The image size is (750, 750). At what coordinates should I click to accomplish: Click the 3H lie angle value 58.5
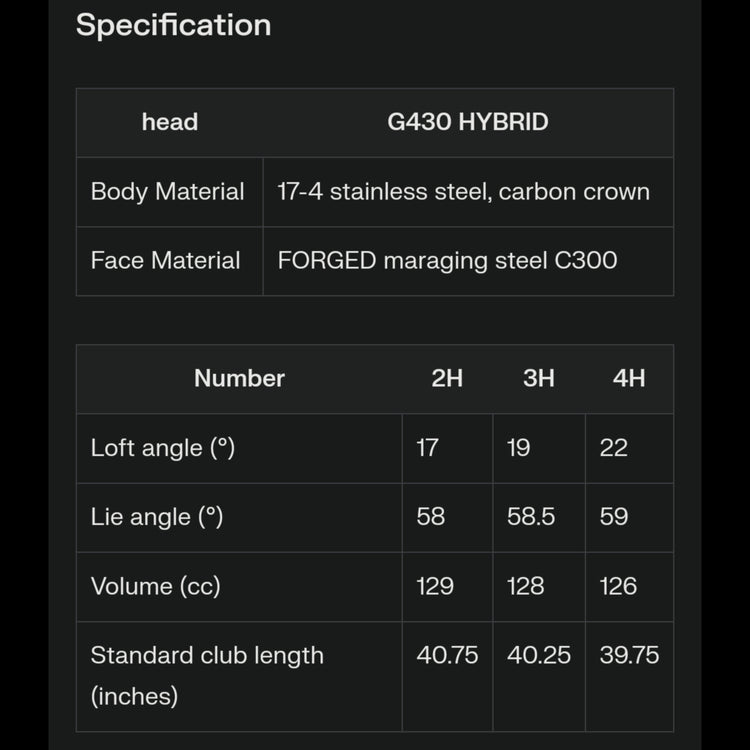click(531, 516)
